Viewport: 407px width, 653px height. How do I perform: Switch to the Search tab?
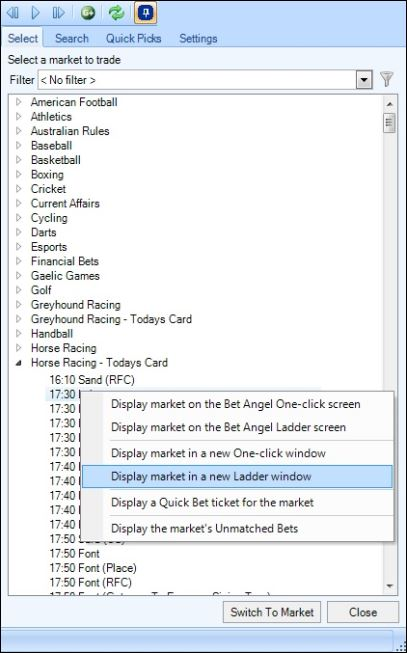pyautogui.click(x=72, y=38)
